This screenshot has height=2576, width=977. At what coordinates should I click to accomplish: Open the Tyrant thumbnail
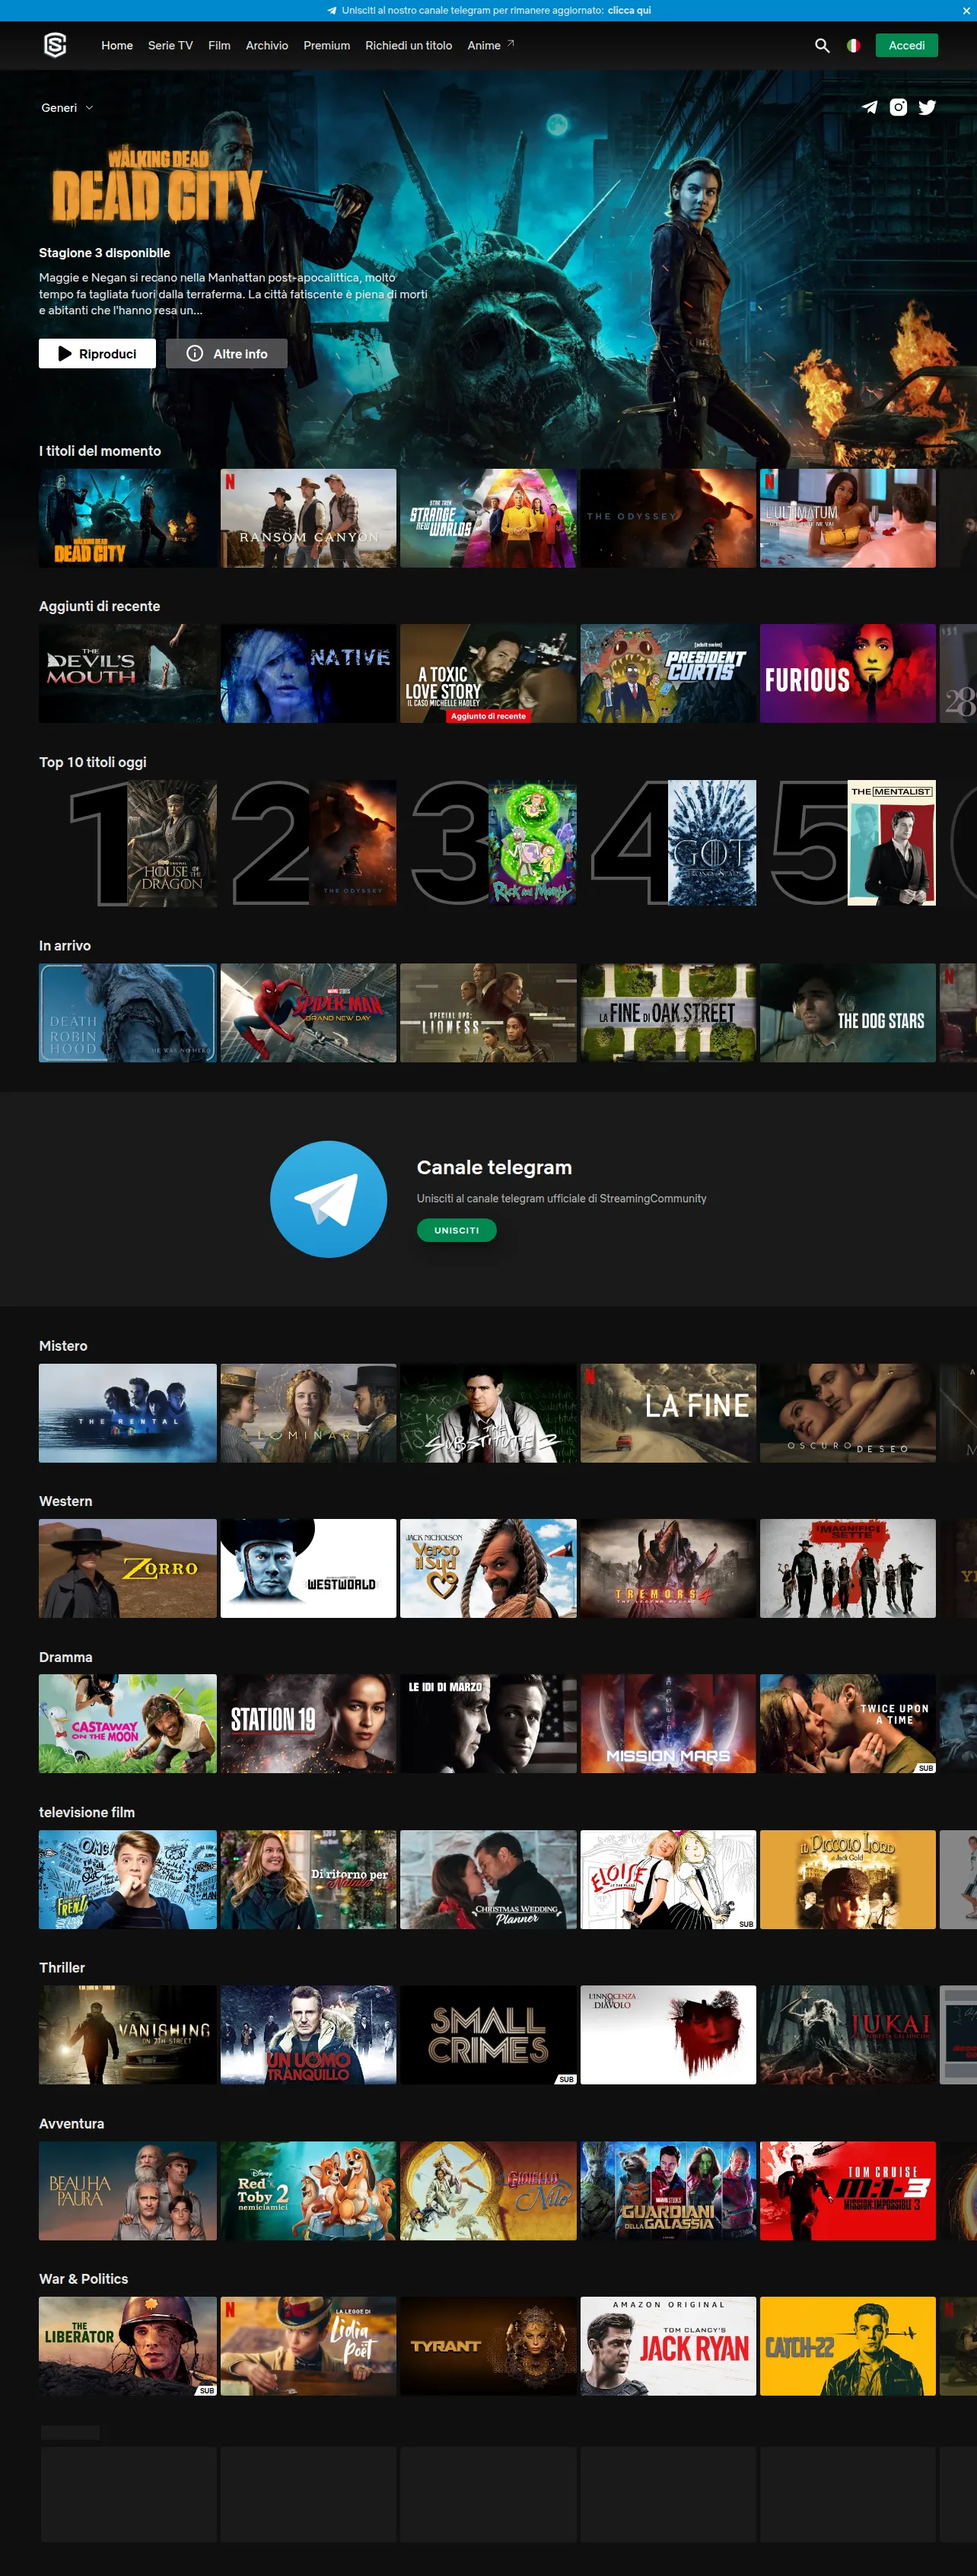point(488,2345)
